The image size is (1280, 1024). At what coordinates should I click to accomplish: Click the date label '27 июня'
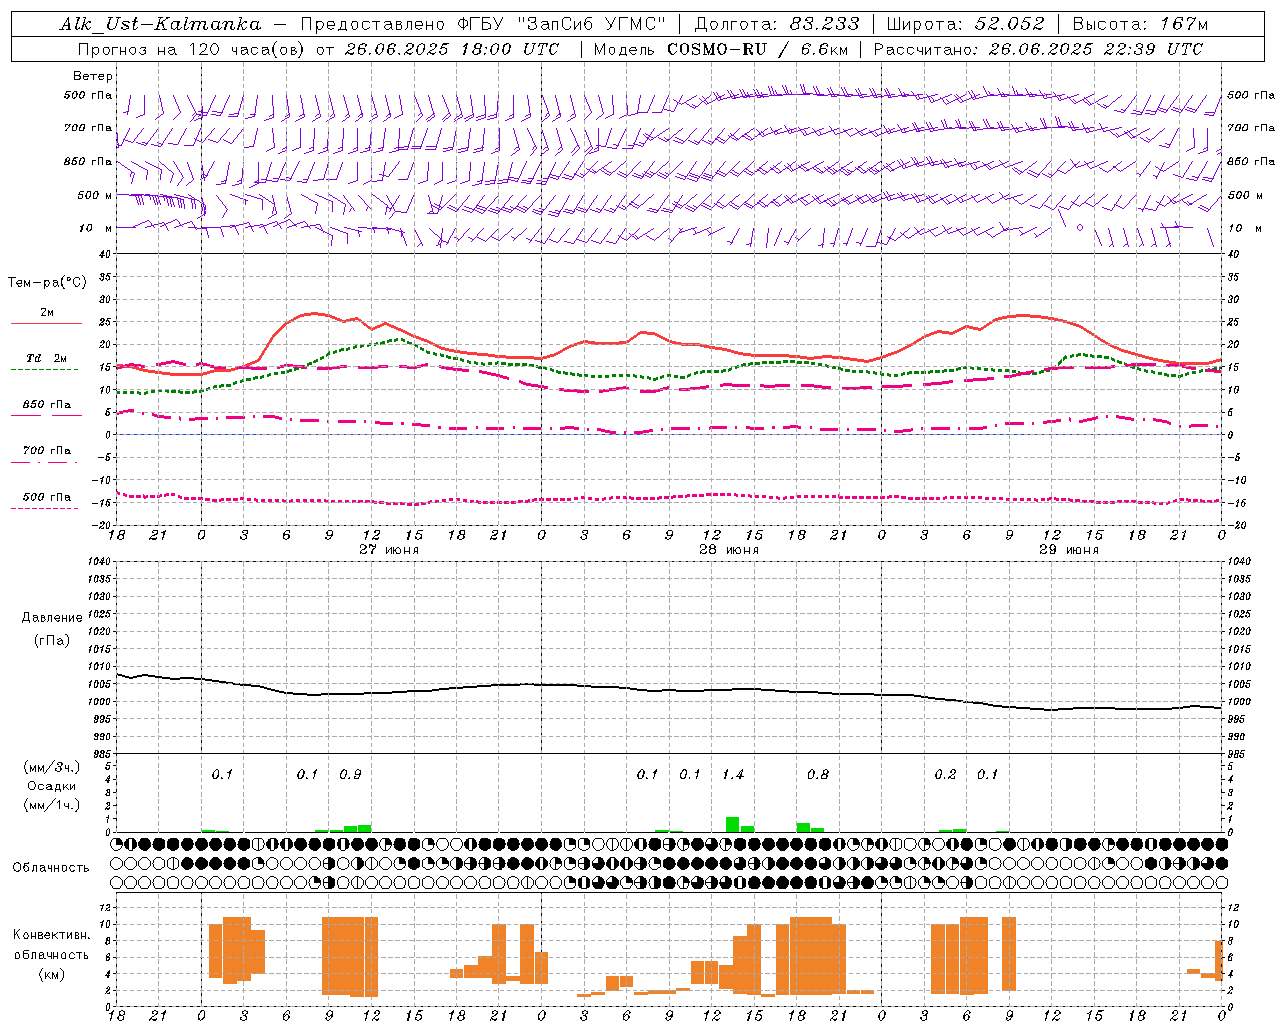point(389,550)
